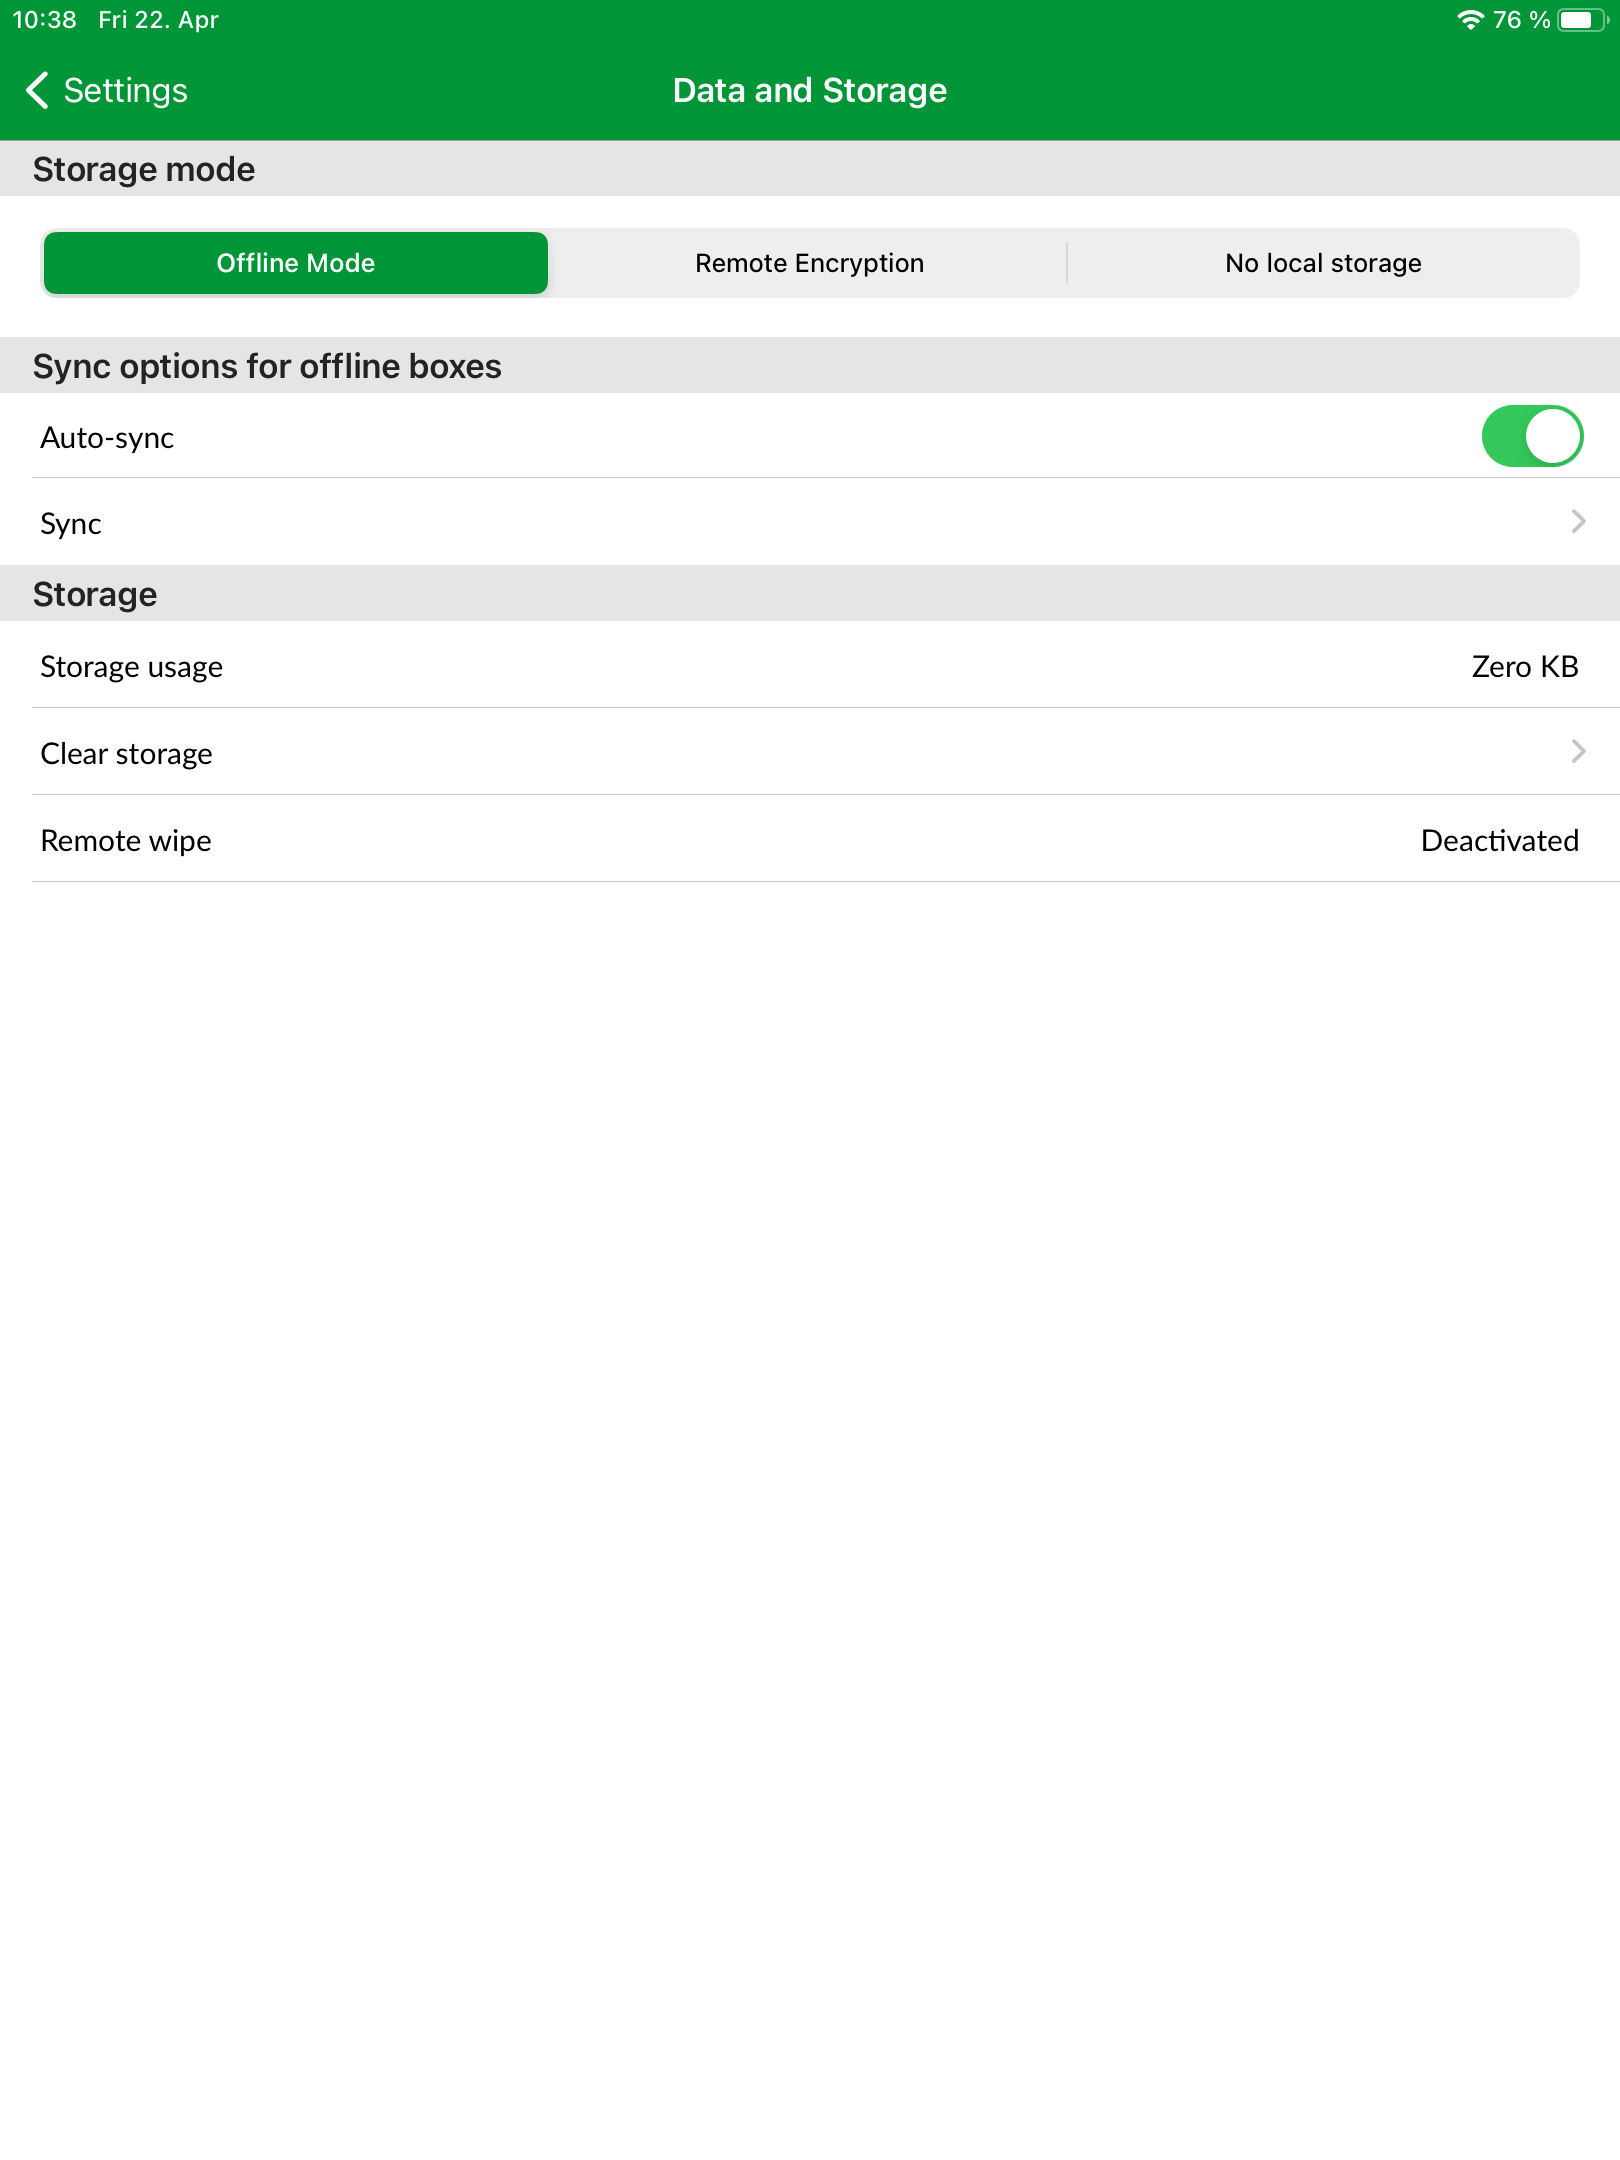Tap the Zero KB usage value

tap(1524, 666)
